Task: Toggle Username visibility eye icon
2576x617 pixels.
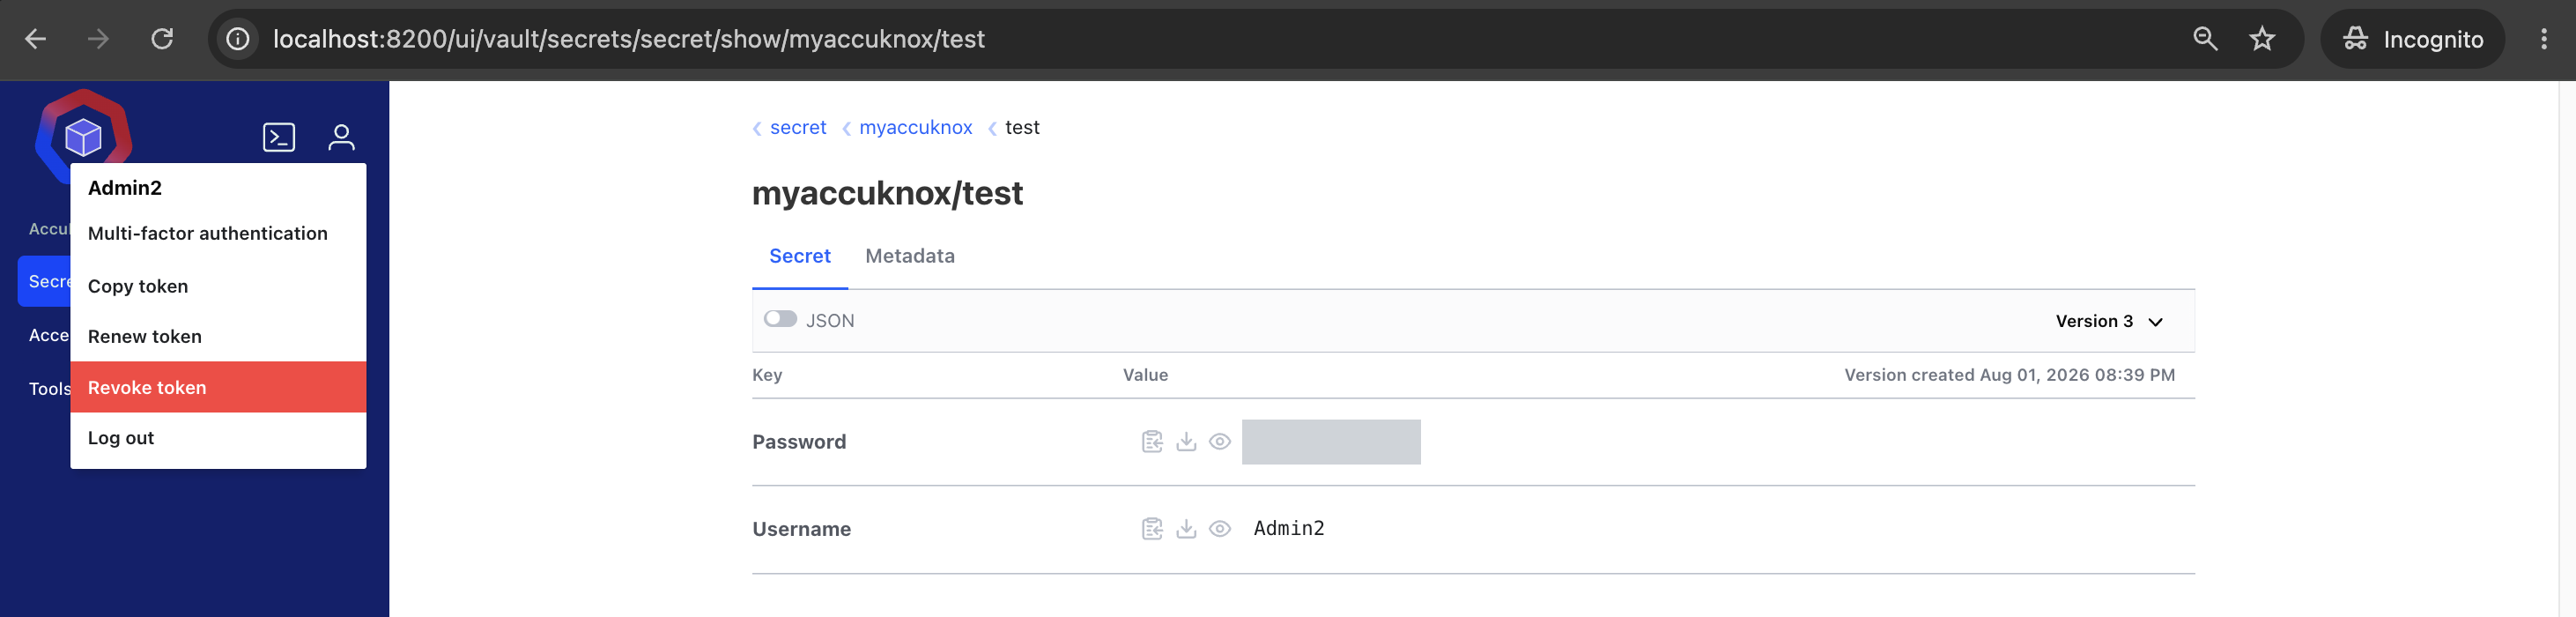Action: pos(1220,529)
